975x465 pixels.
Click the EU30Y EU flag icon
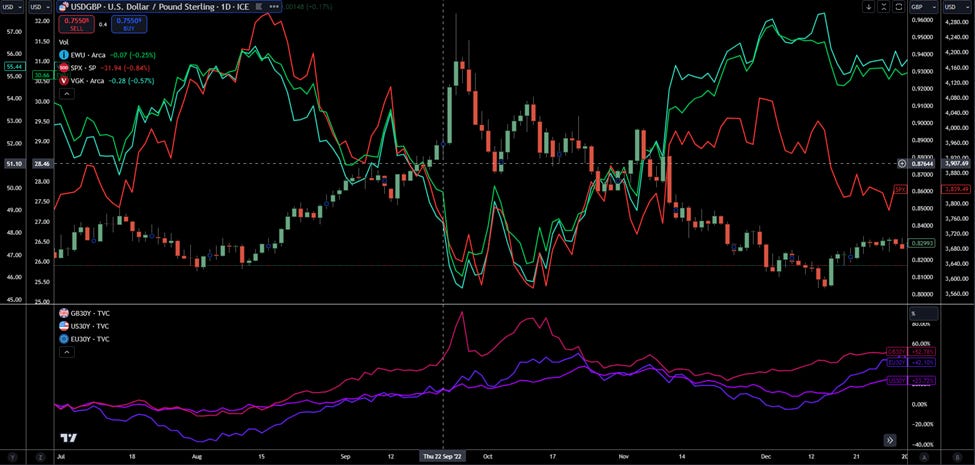point(63,339)
